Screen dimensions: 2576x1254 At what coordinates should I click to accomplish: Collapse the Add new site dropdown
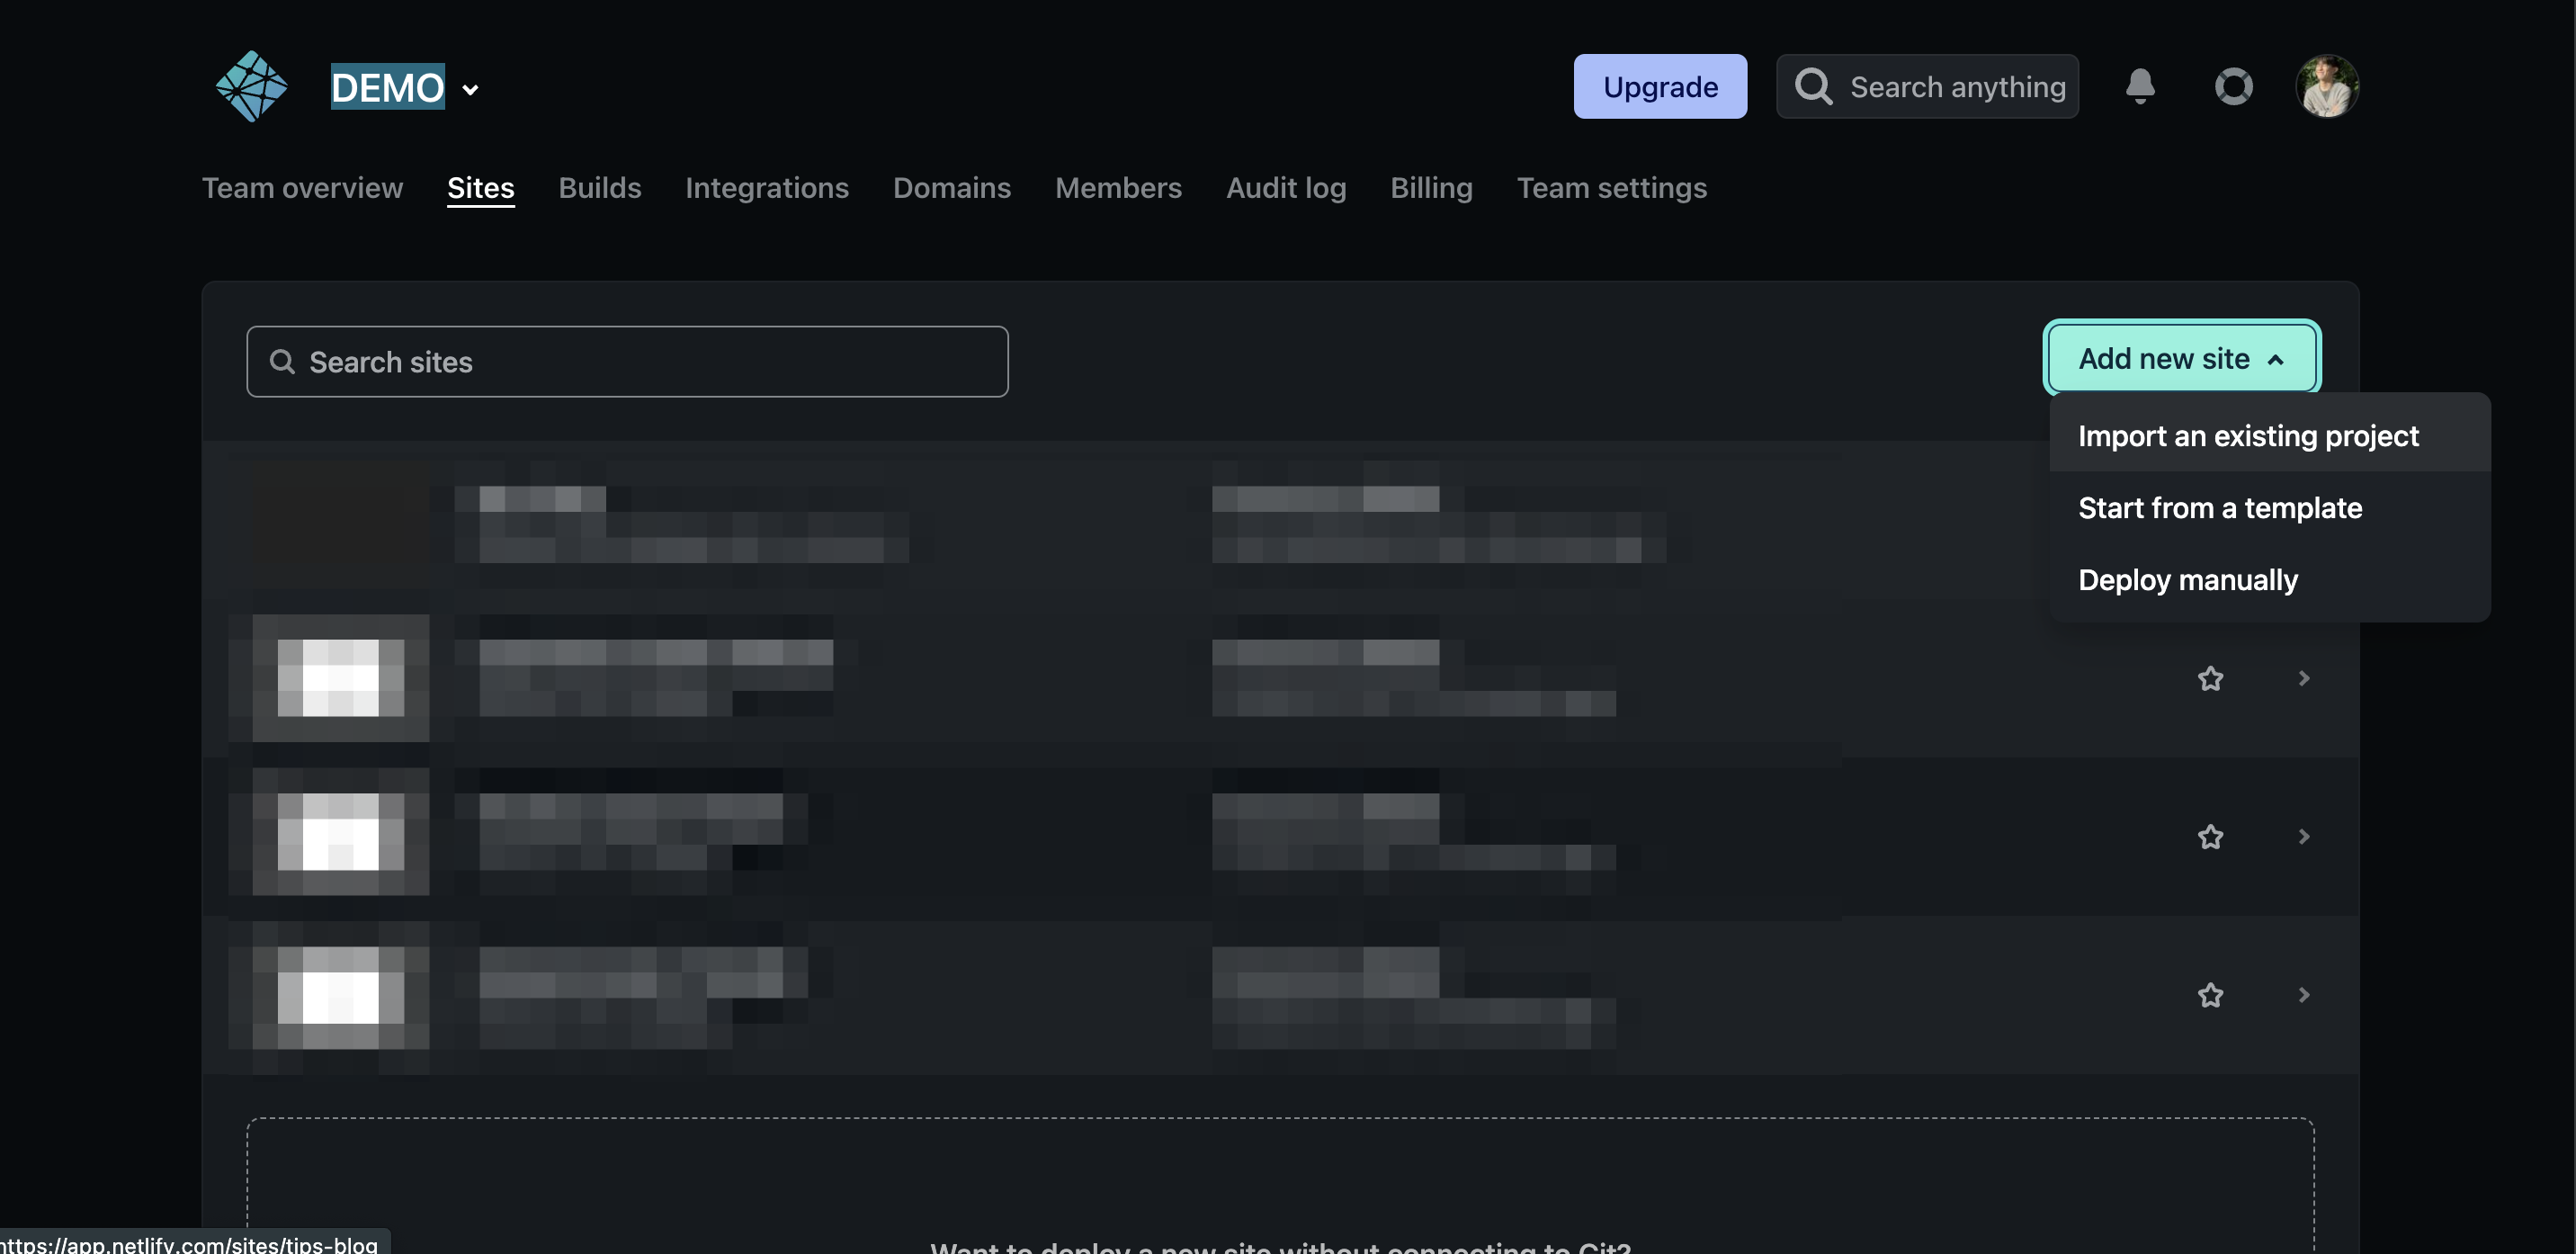(x=2181, y=358)
